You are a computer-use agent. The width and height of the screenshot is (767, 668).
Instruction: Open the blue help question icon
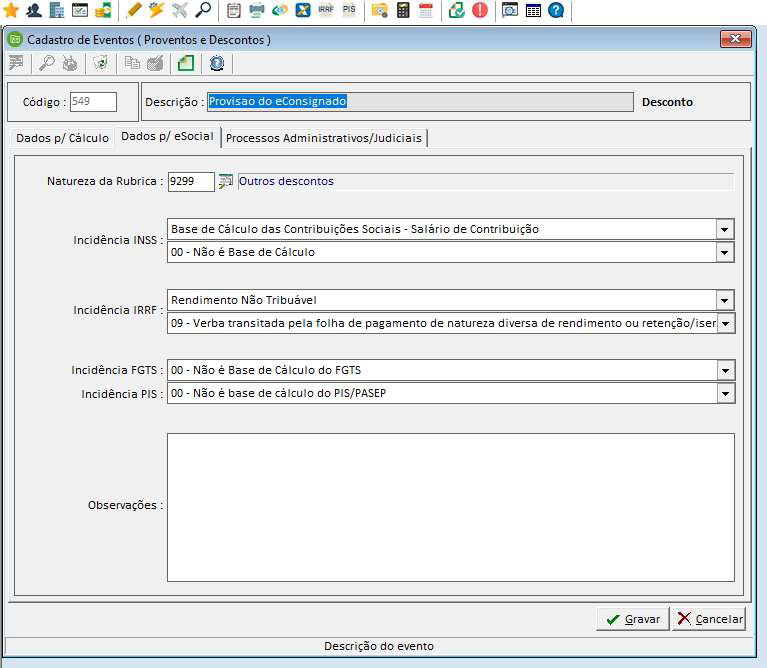click(x=556, y=10)
